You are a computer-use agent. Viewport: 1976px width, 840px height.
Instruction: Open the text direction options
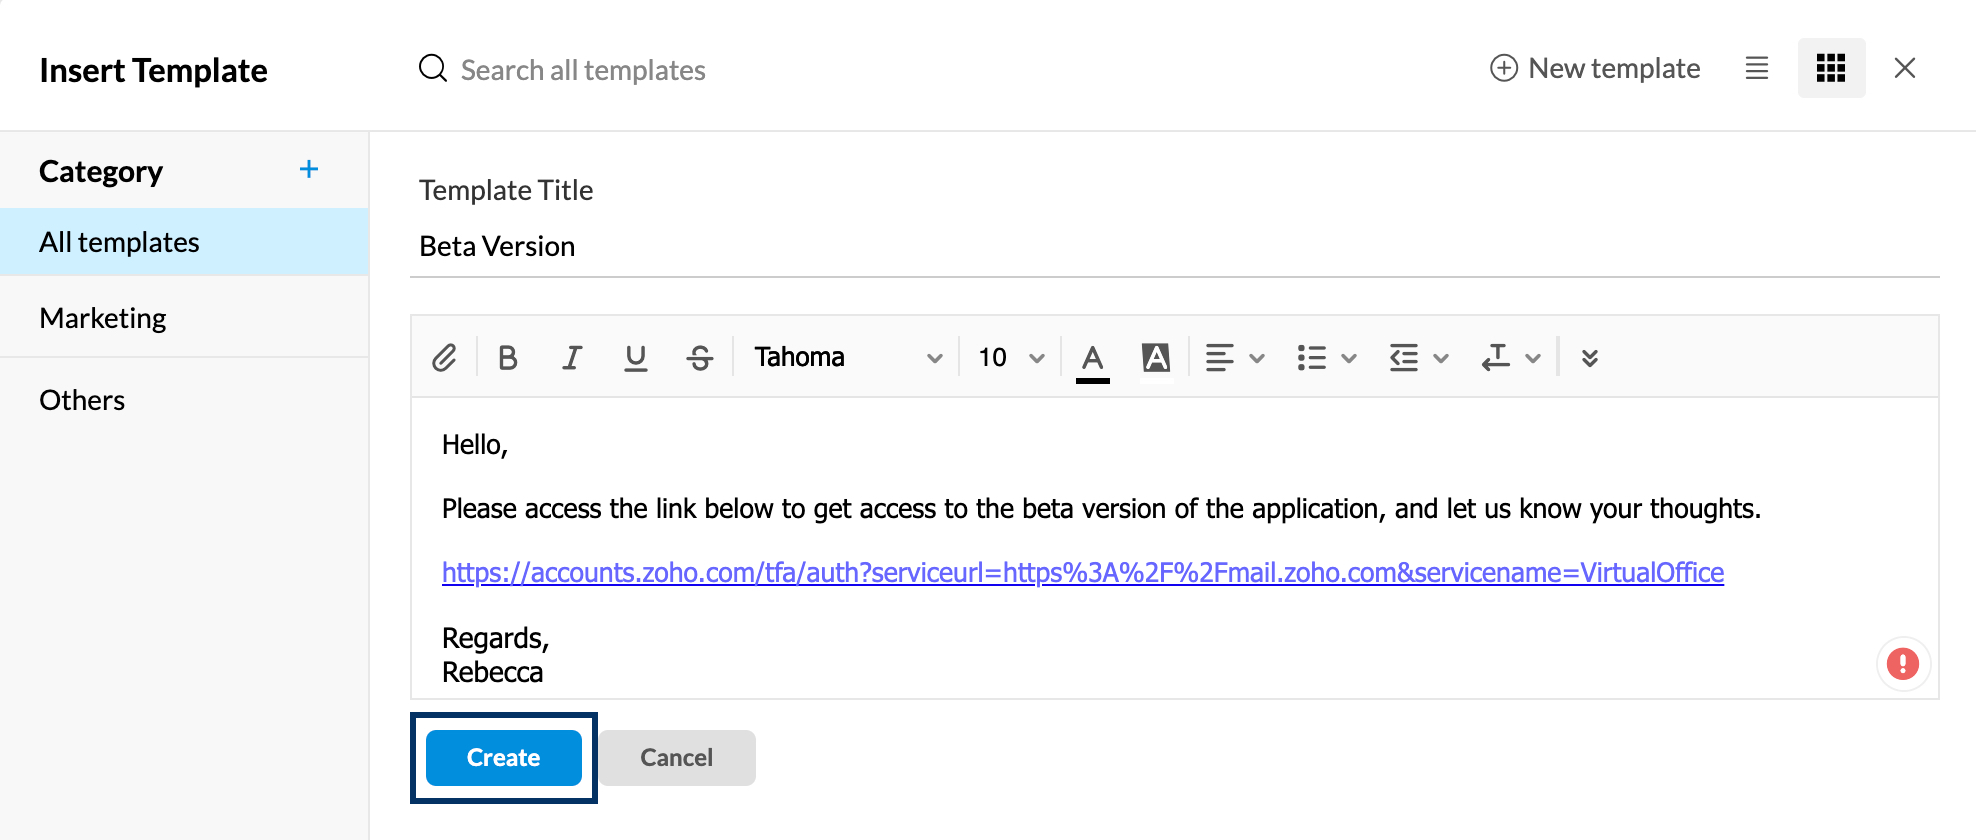pos(1510,358)
